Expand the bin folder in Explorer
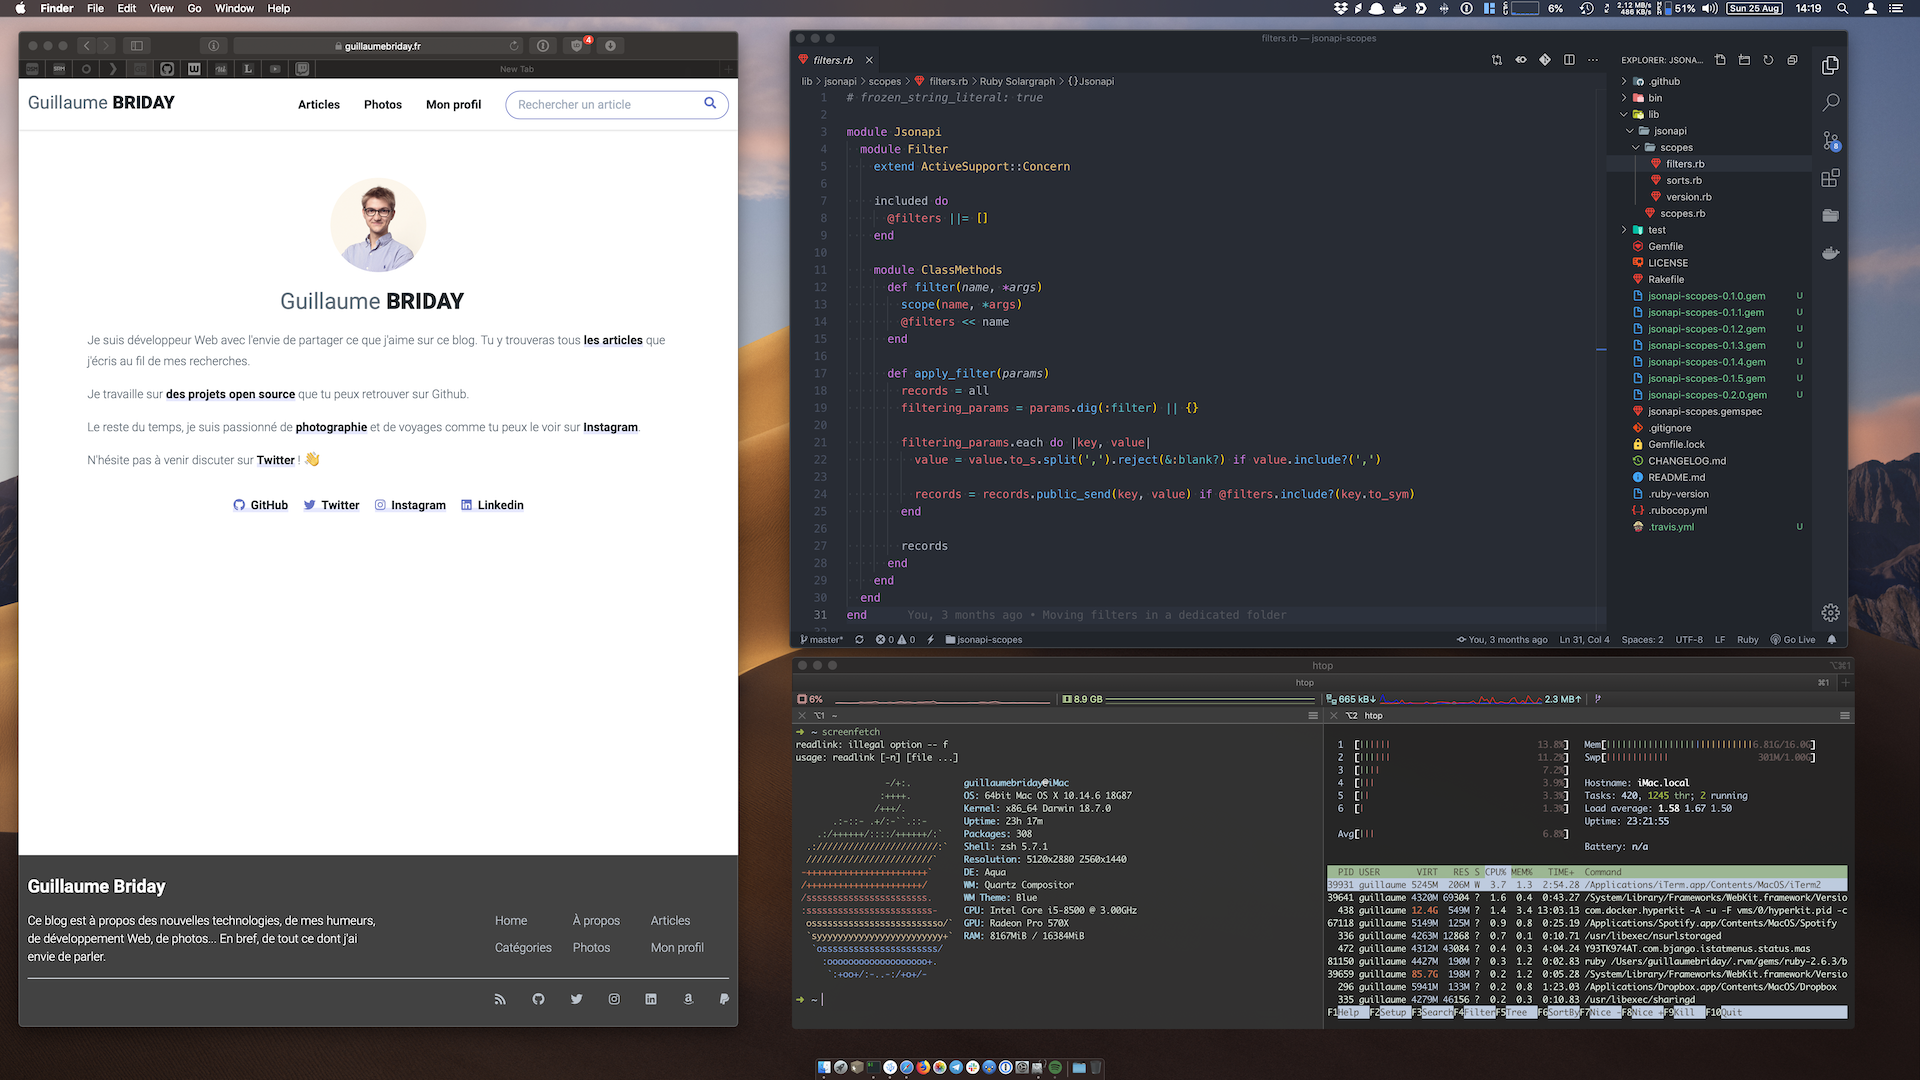 (x=1654, y=98)
